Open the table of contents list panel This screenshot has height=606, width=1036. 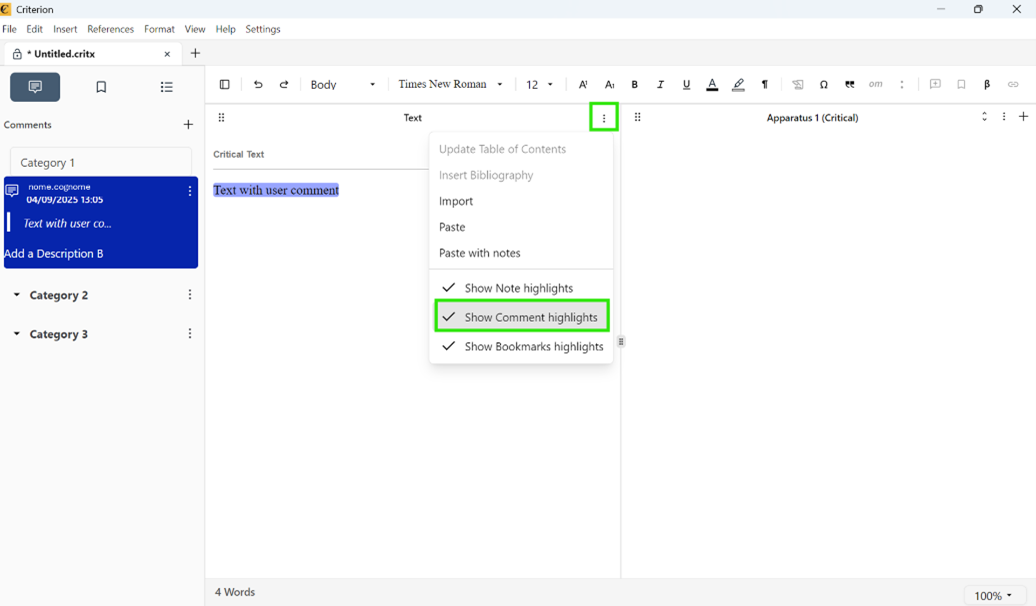pos(167,88)
